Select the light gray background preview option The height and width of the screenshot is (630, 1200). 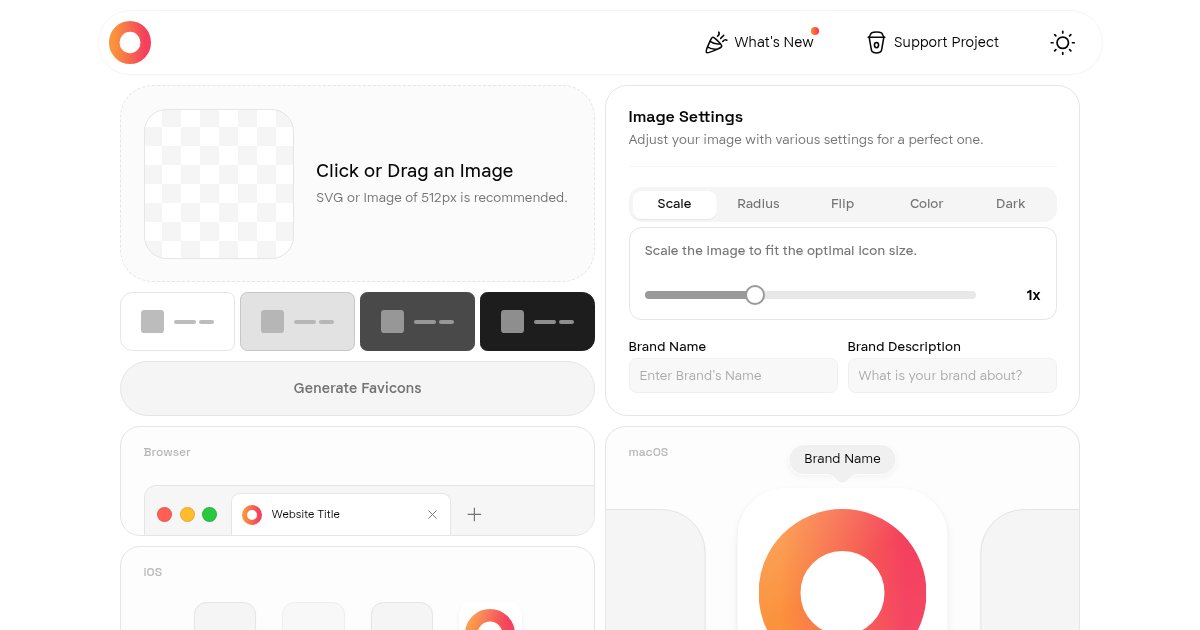[297, 321]
